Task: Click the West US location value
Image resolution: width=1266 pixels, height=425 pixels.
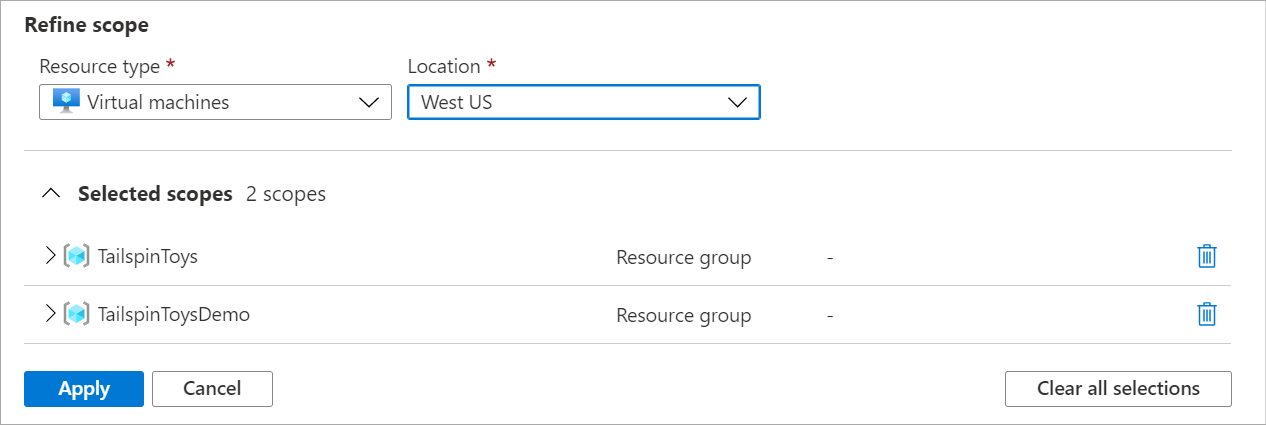Action: (456, 102)
